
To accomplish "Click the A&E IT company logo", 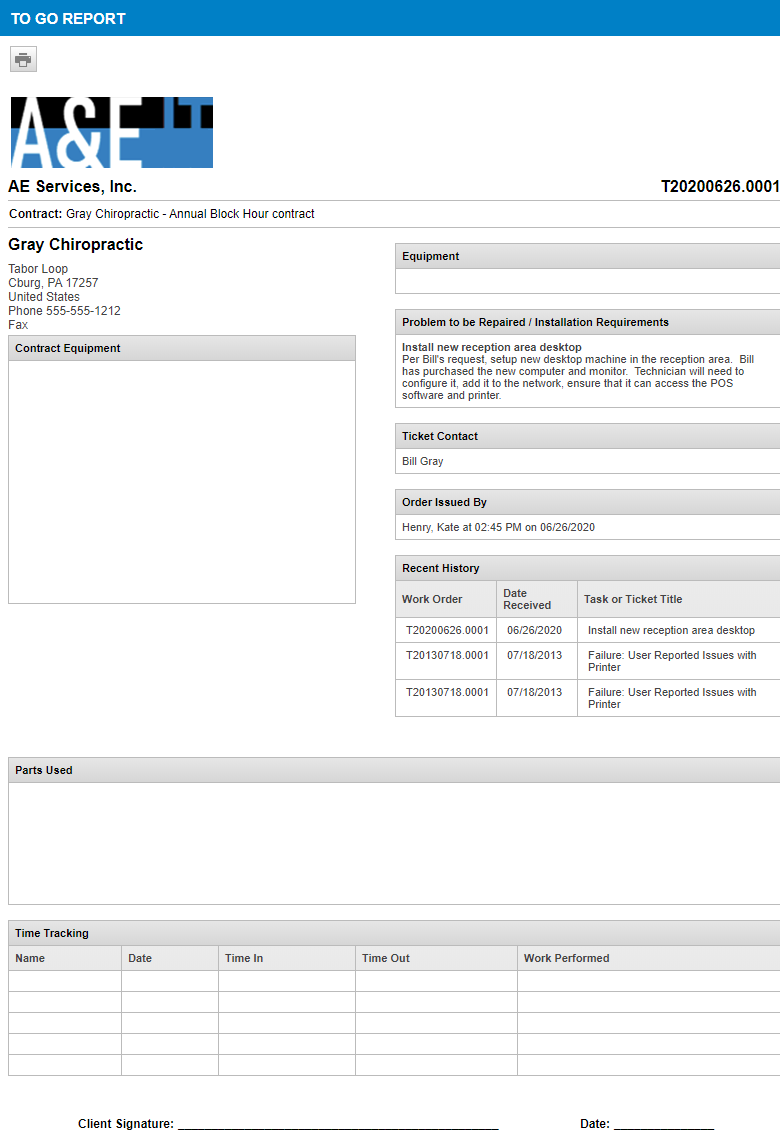I will point(111,133).
